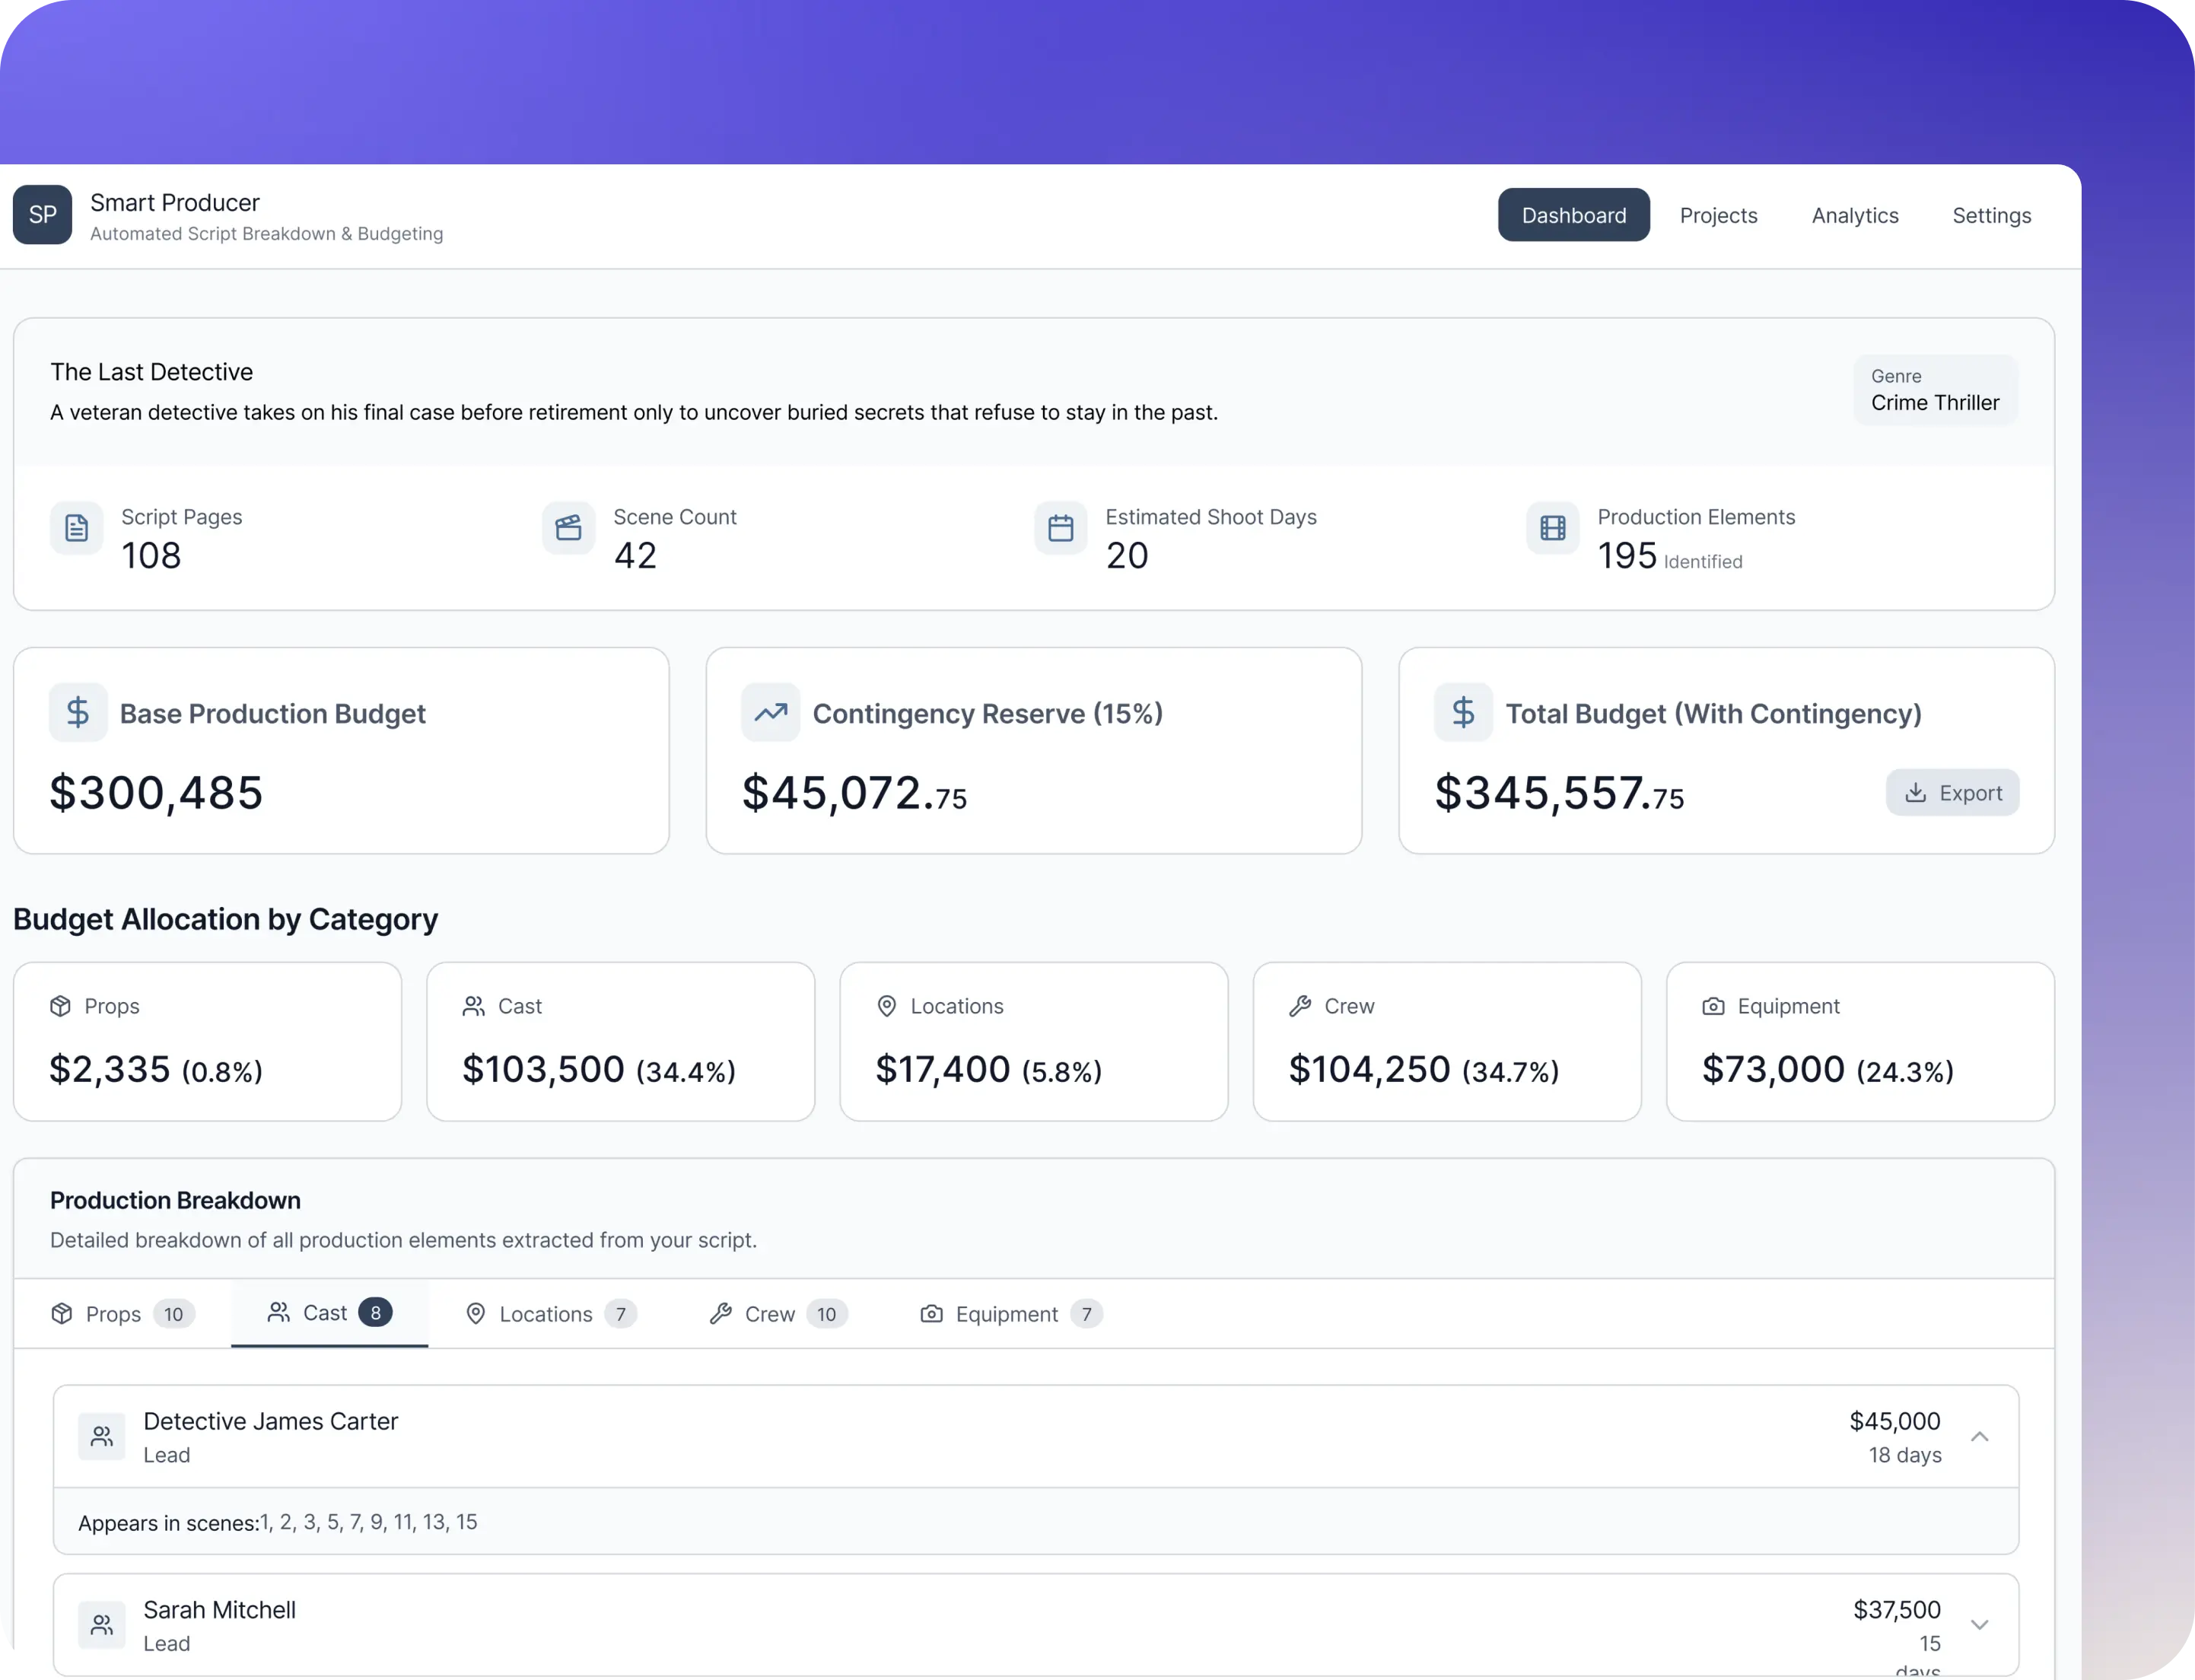
Task: Click the Scene Count clapperboard icon
Action: [568, 528]
